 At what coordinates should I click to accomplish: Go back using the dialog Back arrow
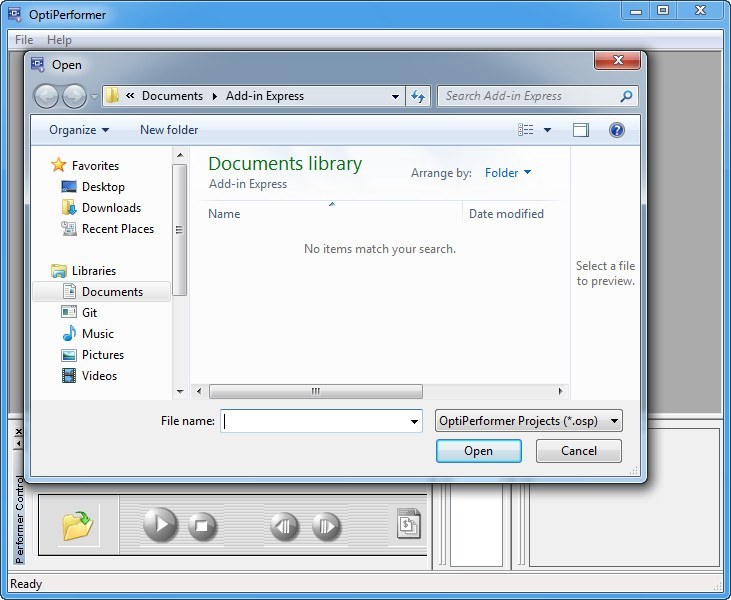(46, 97)
